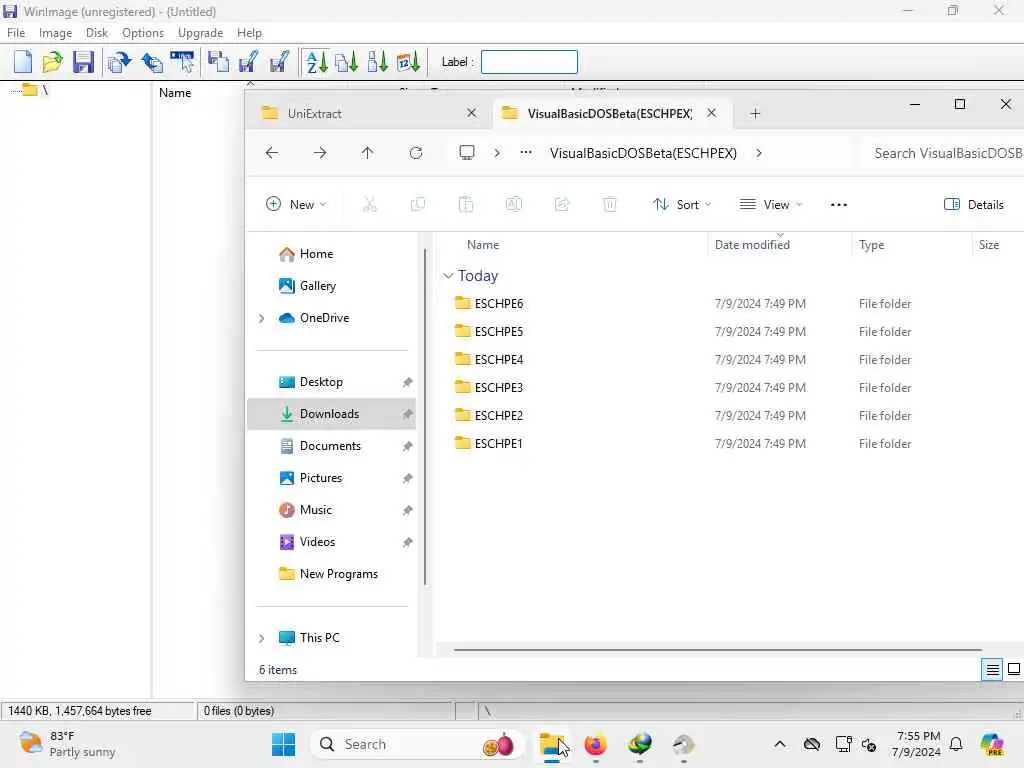Expand OneDrive in navigation pane
The width and height of the screenshot is (1024, 768).
(261, 318)
